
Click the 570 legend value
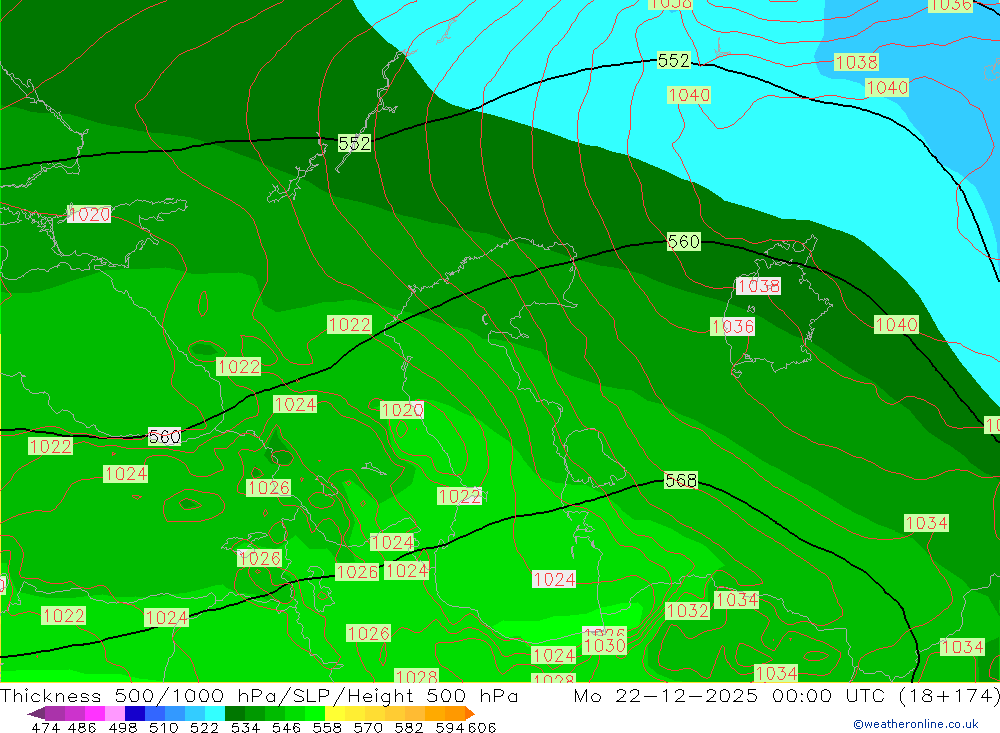pyautogui.click(x=368, y=727)
